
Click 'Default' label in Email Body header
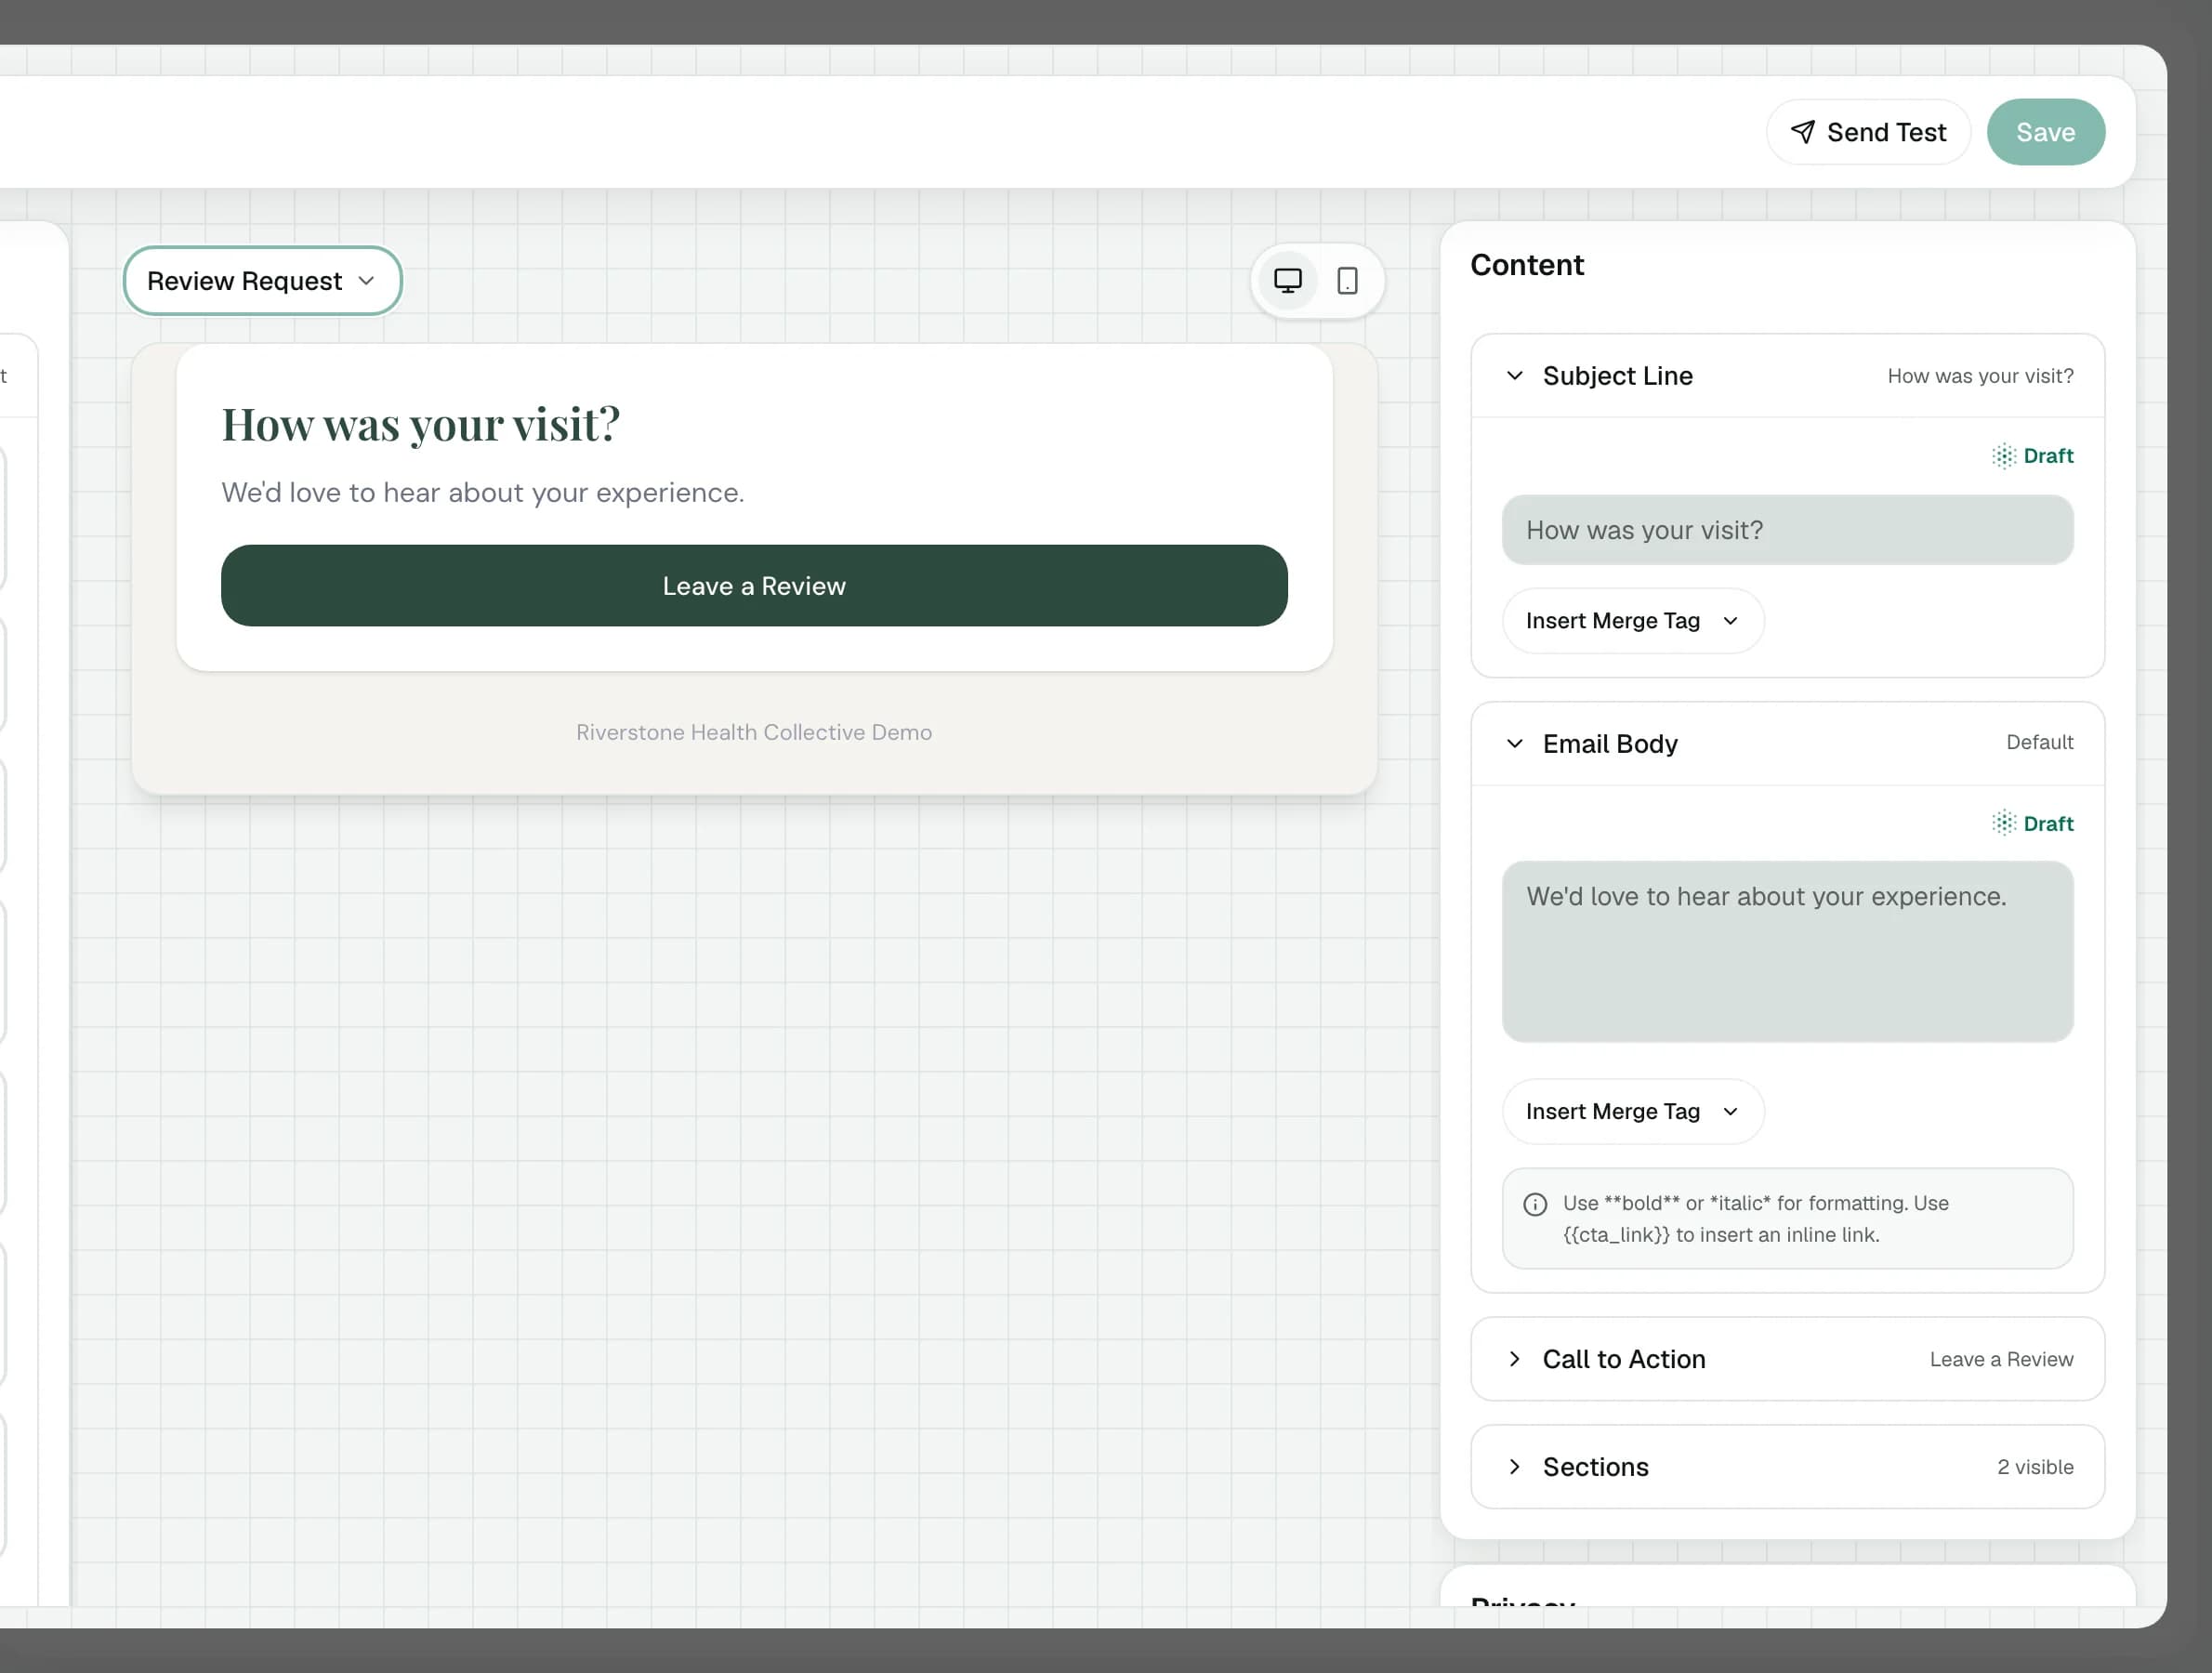[x=2039, y=742]
